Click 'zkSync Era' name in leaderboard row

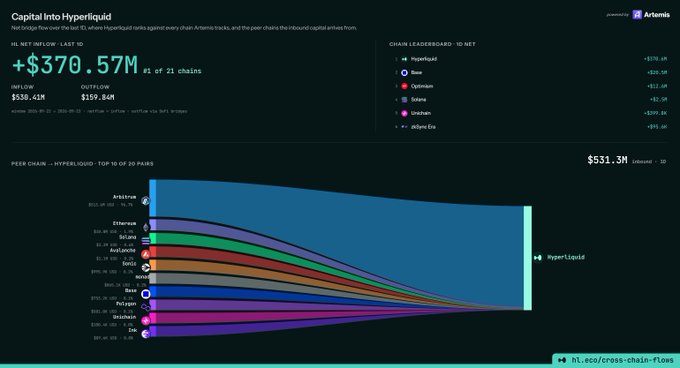(x=423, y=127)
